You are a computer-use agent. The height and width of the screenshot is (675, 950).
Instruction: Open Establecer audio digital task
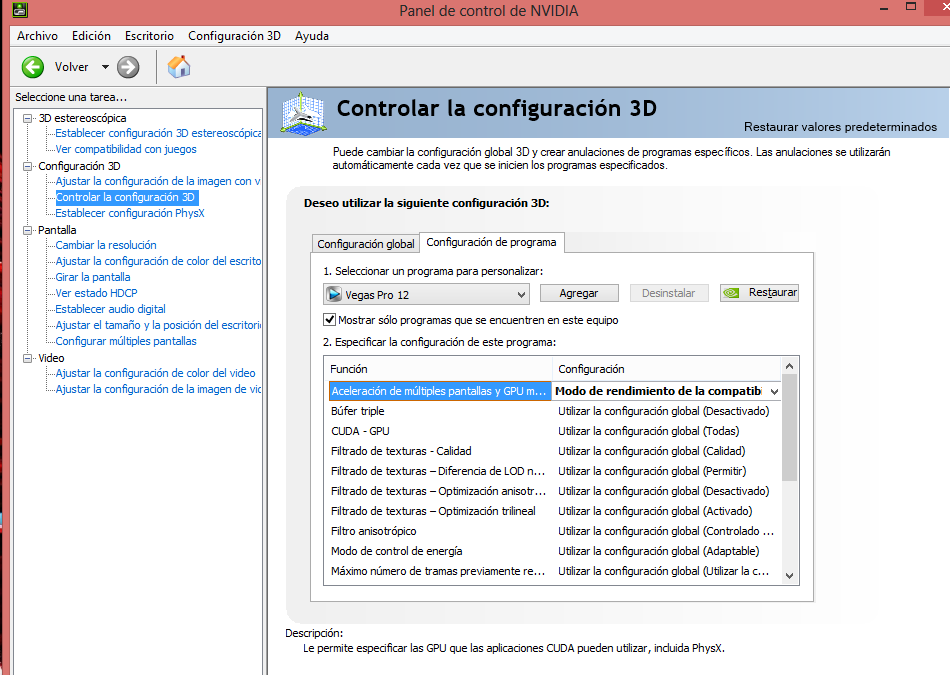tap(110, 309)
